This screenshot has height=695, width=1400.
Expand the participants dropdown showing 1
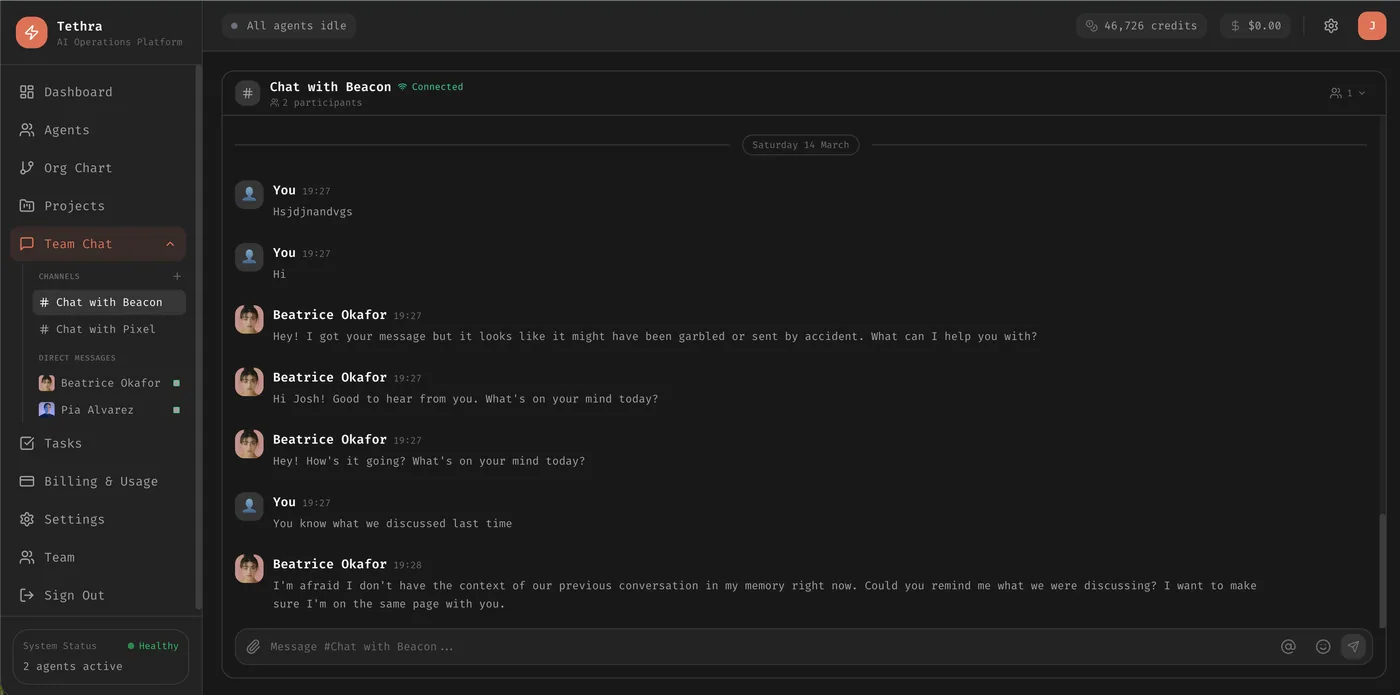1347,93
